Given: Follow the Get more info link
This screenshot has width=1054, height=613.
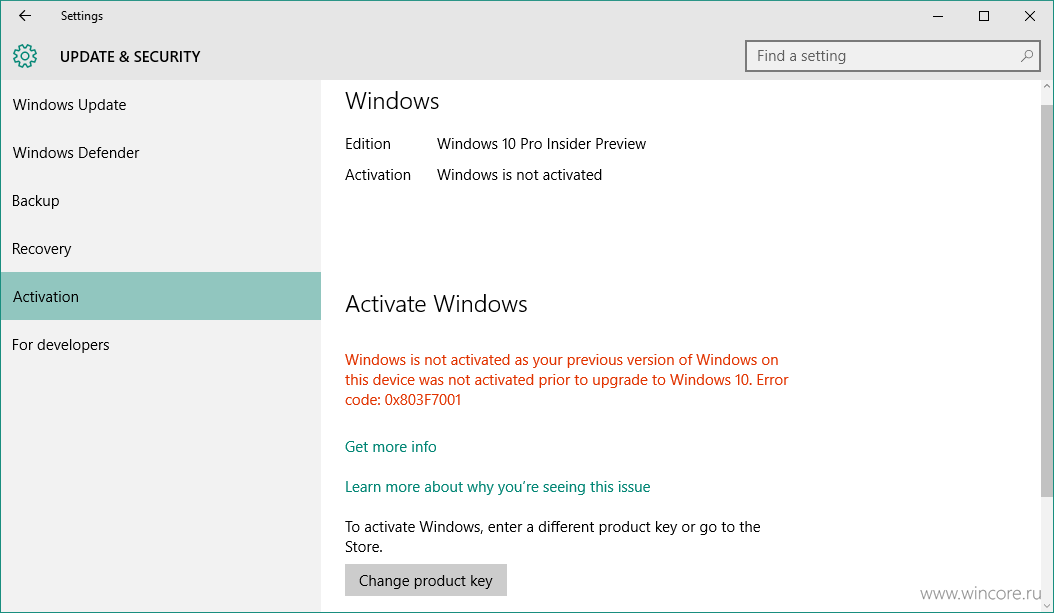Looking at the screenshot, I should pos(391,447).
